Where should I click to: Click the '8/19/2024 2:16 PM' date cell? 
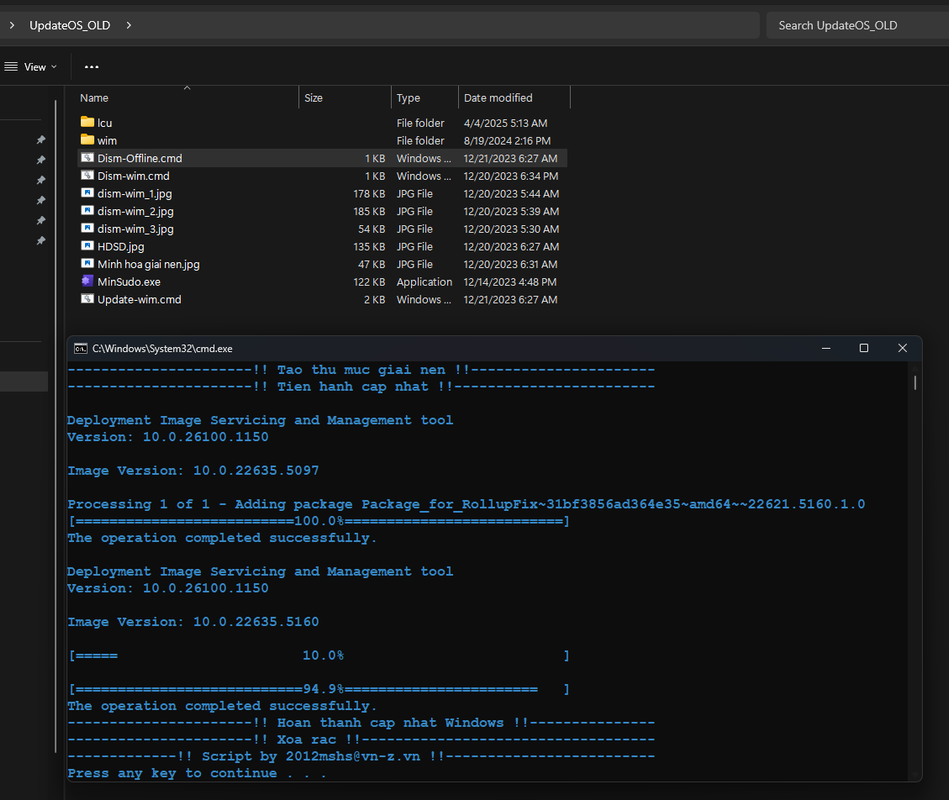(507, 140)
